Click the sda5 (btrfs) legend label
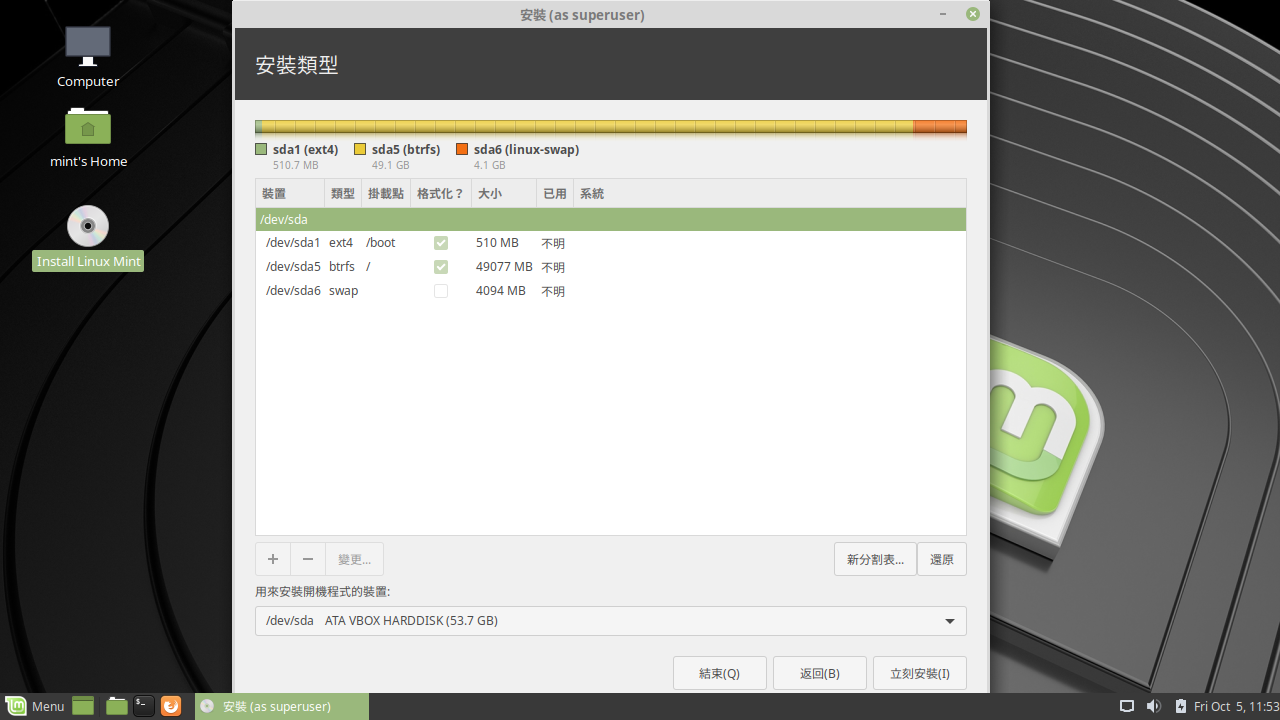 [x=406, y=150]
